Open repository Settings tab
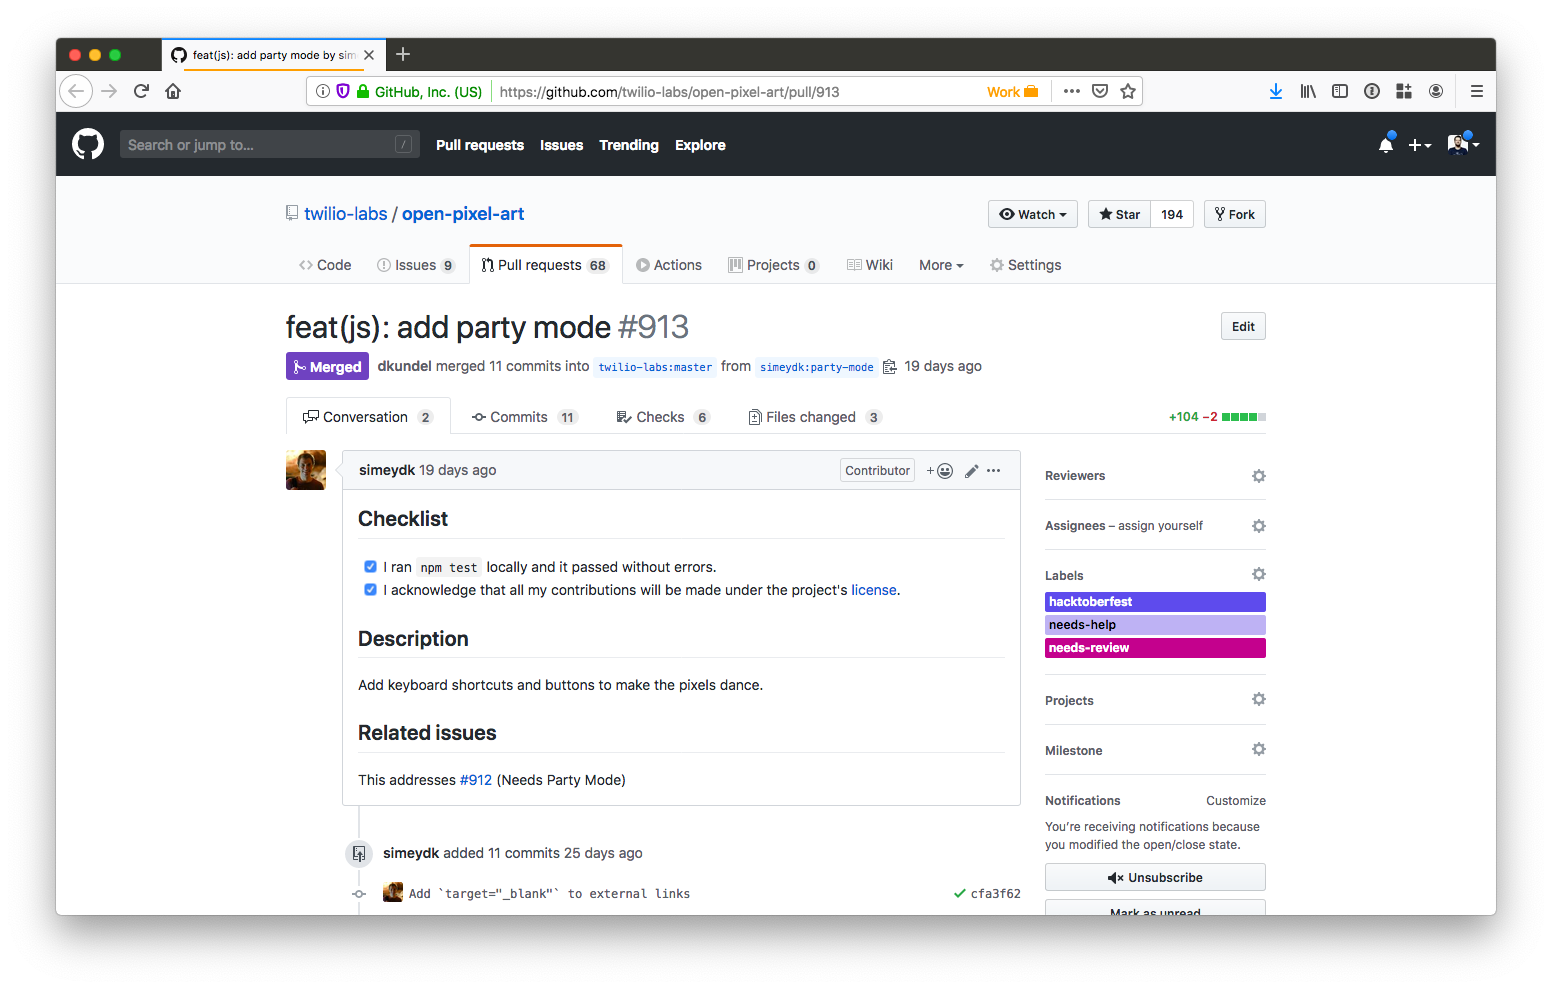The width and height of the screenshot is (1552, 989). (x=1026, y=265)
